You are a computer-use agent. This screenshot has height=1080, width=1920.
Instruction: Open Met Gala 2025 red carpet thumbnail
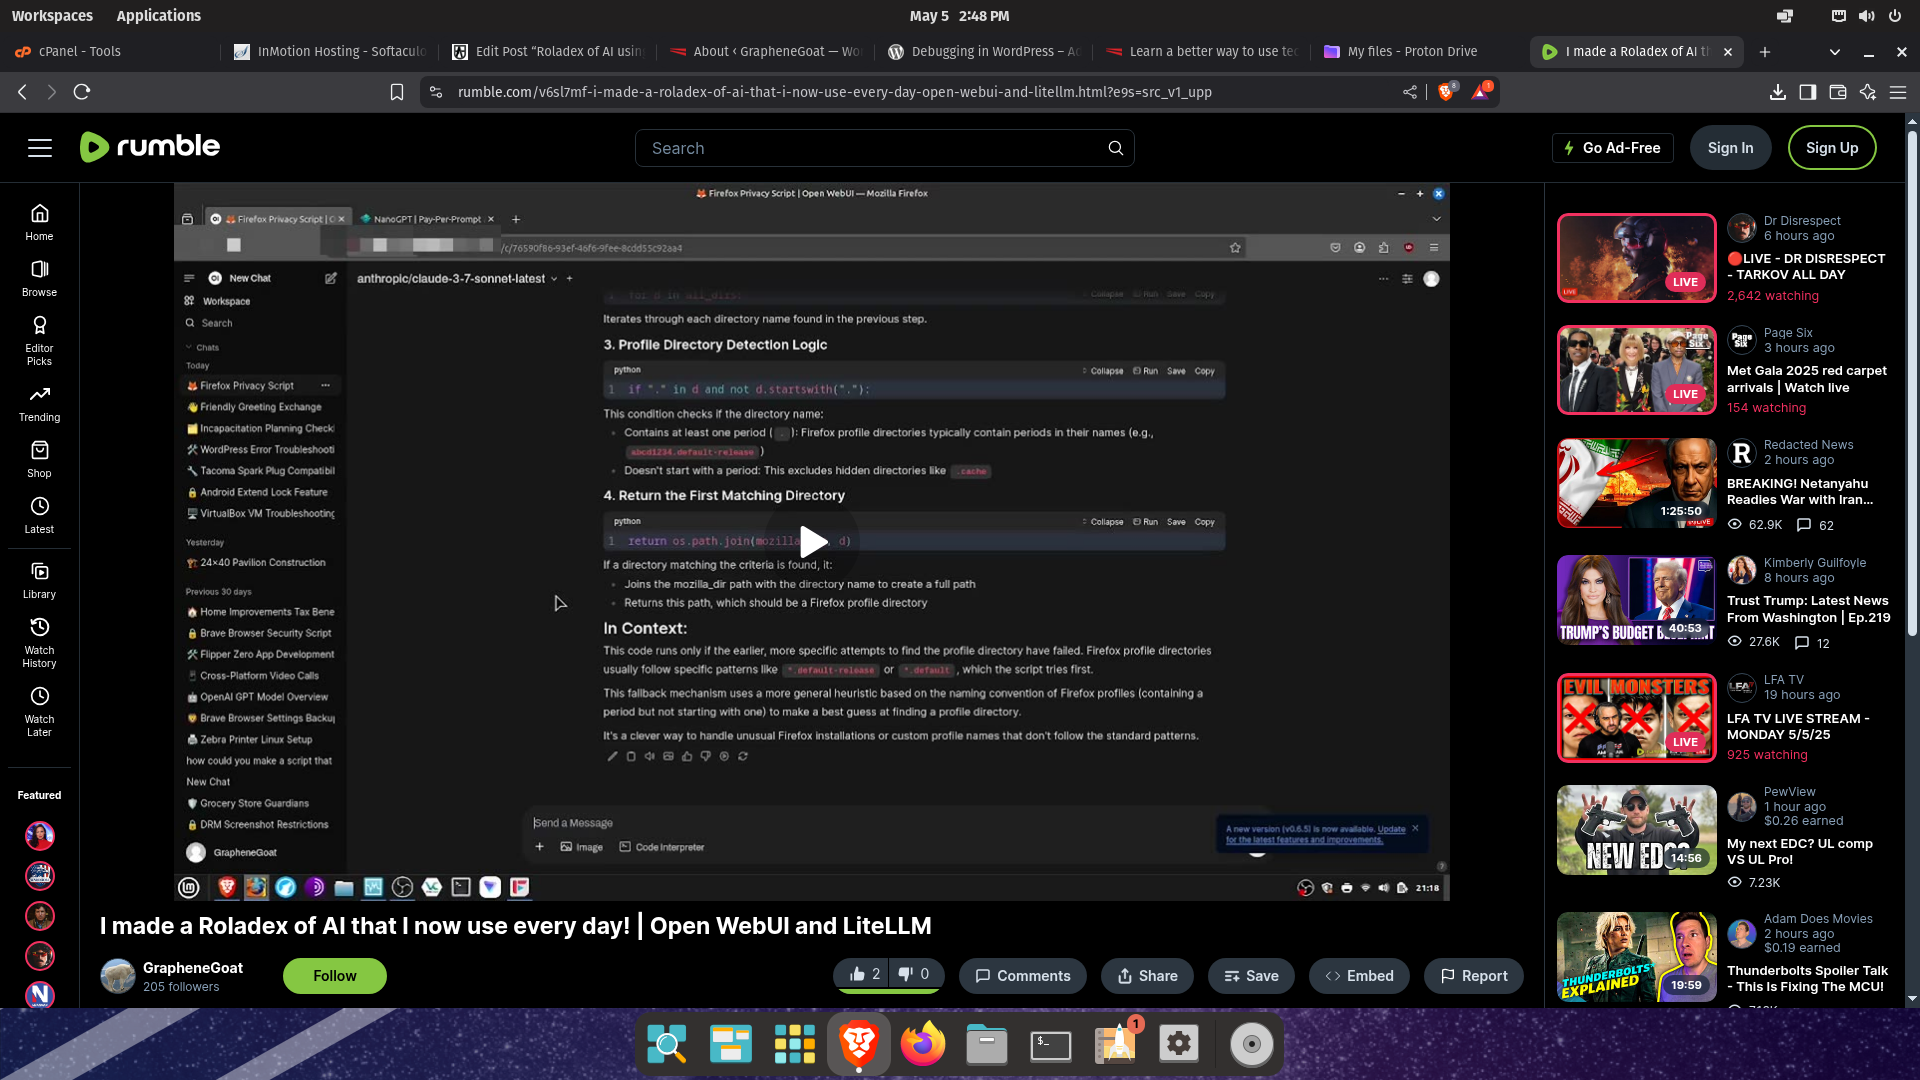1637,370
